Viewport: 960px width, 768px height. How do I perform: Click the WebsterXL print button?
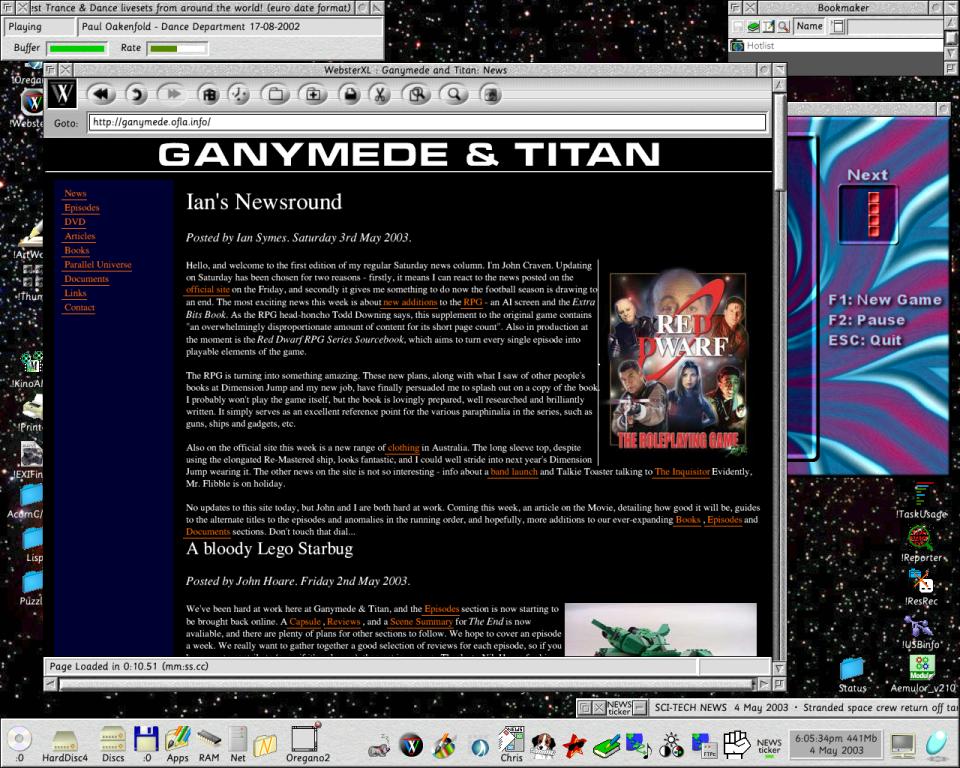coord(350,94)
